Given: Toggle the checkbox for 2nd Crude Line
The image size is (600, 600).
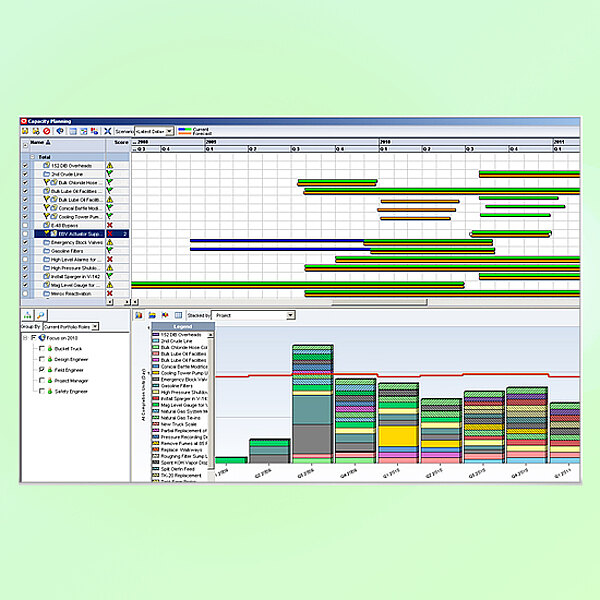Looking at the screenshot, I should tap(25, 174).
